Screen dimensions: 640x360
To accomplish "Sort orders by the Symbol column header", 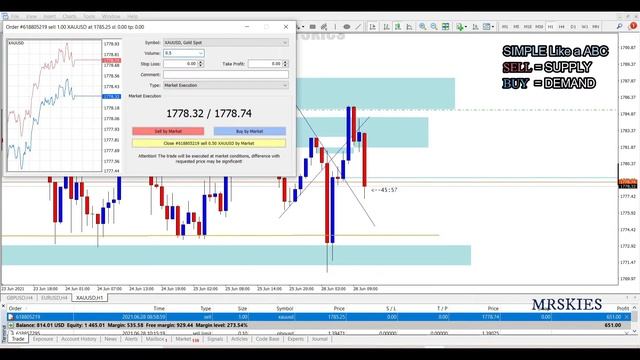I will 284,308.
